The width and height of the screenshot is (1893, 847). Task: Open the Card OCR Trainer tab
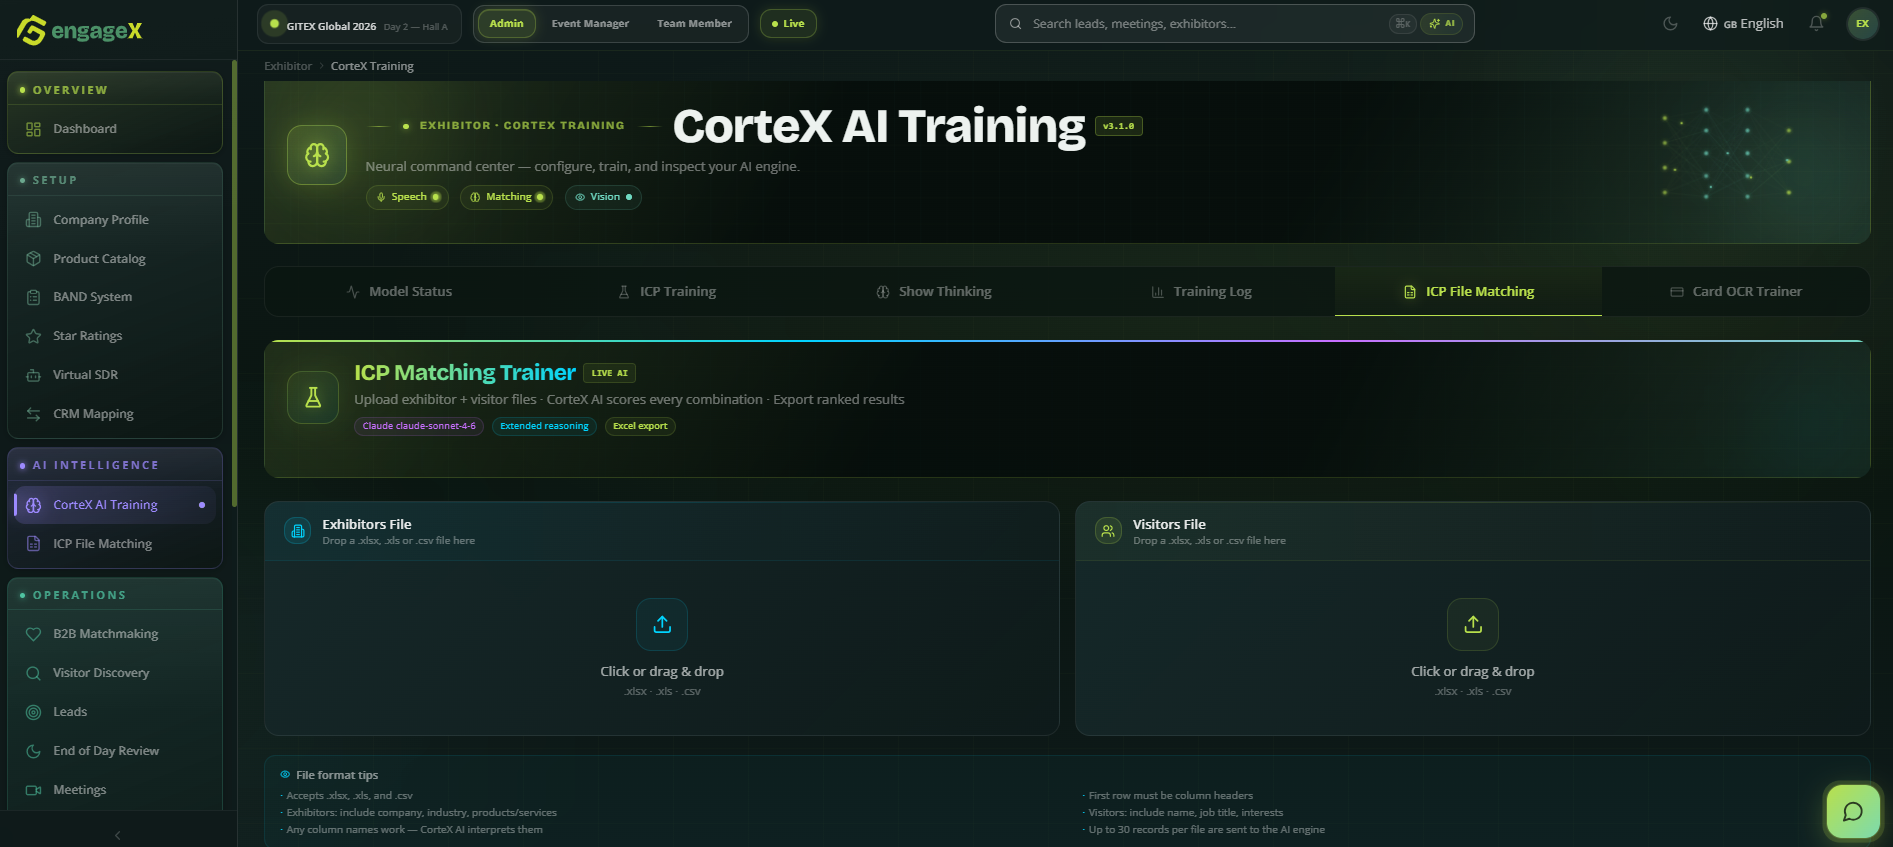tap(1736, 292)
